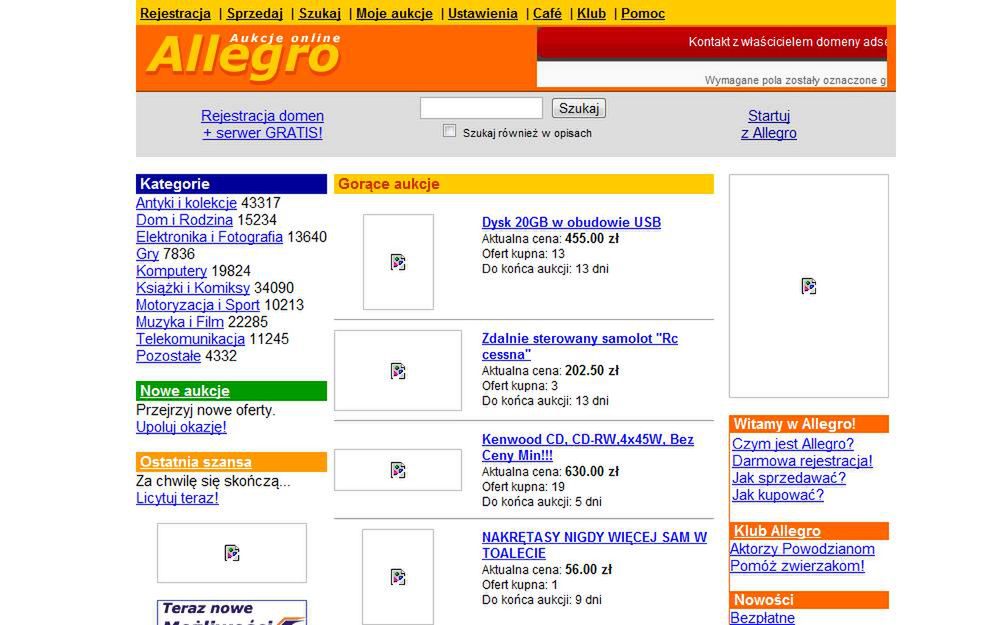The image size is (1000, 625).
Task: Open Aktorzy Powodzianom link
Action: click(802, 549)
